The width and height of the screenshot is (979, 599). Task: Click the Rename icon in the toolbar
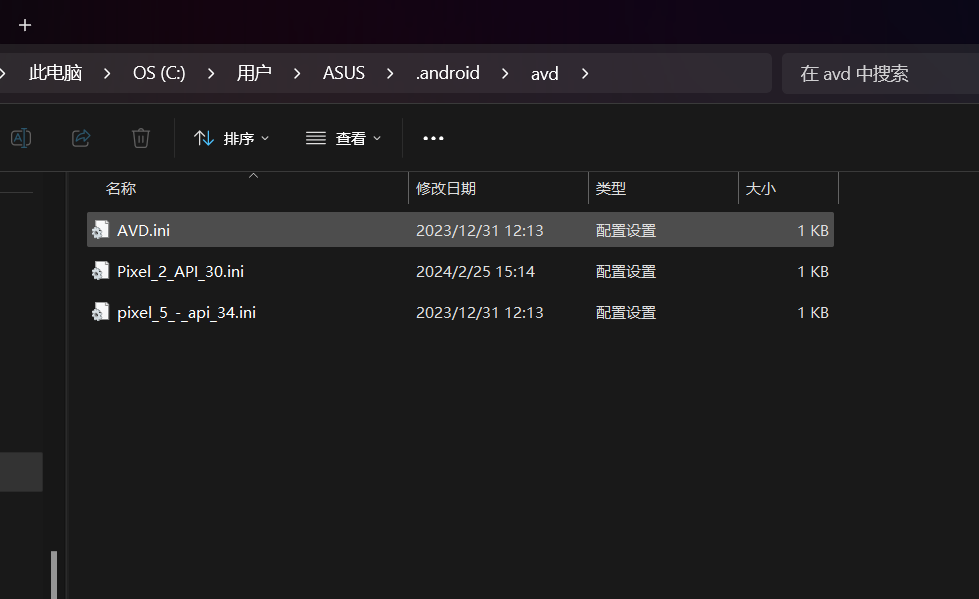point(21,138)
